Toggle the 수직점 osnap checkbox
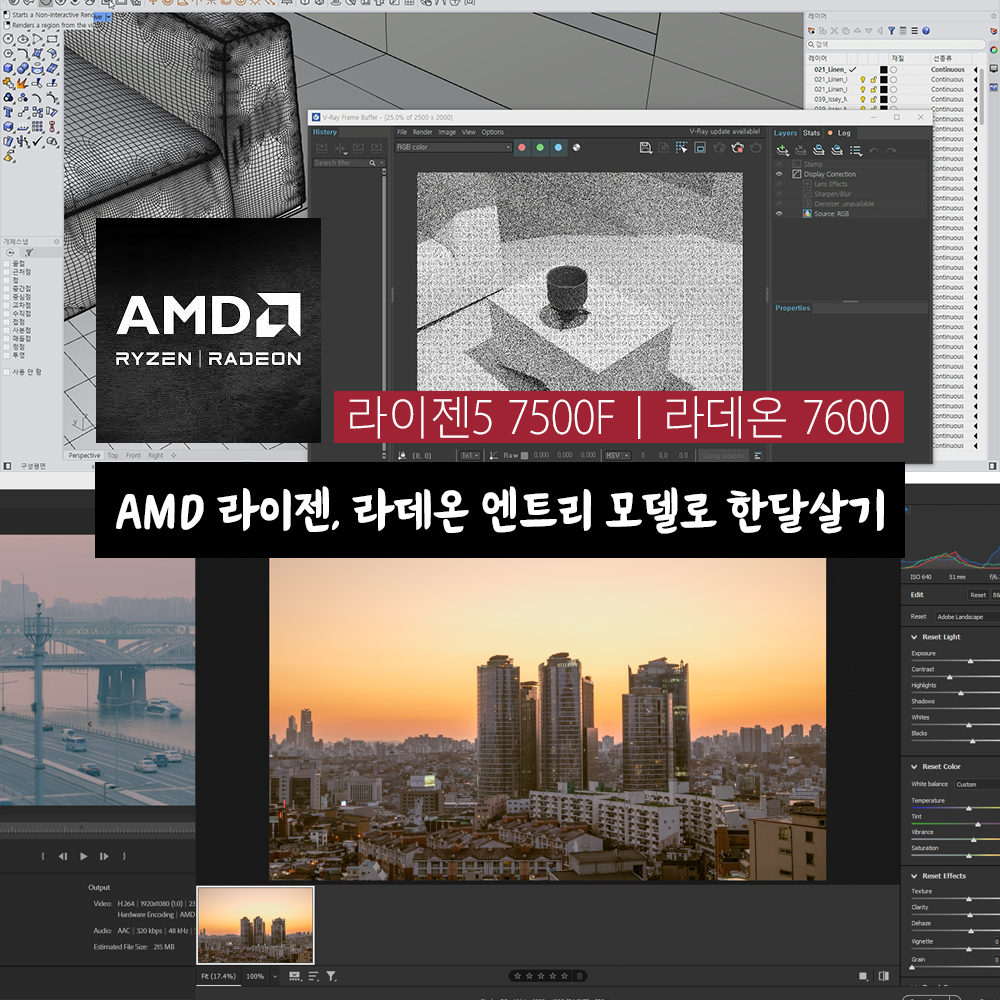The width and height of the screenshot is (1000, 1000). point(6,313)
